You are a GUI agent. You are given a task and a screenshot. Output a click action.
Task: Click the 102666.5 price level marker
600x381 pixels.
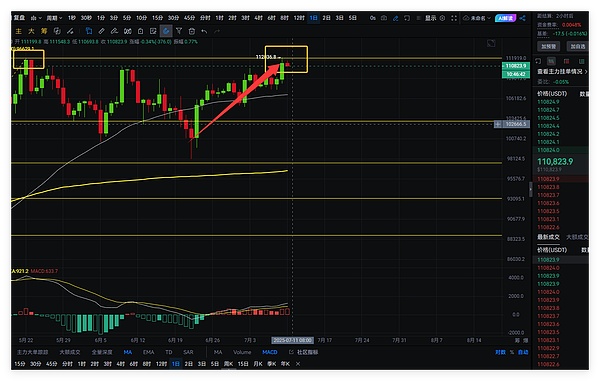(x=515, y=124)
